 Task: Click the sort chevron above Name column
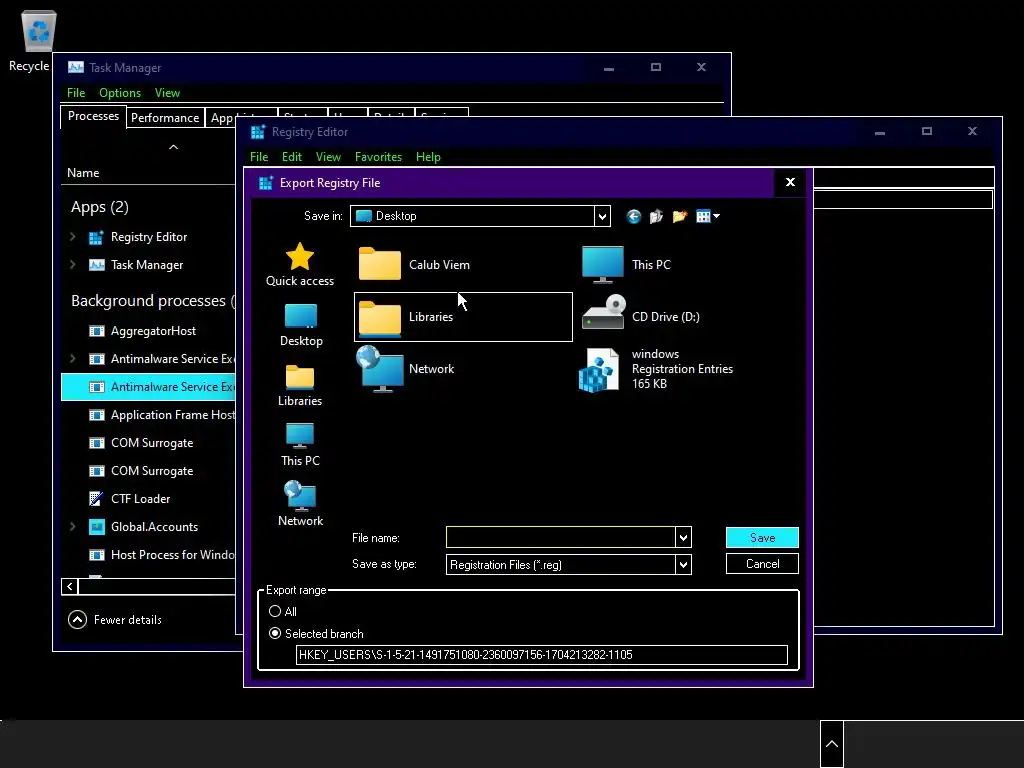[x=173, y=147]
